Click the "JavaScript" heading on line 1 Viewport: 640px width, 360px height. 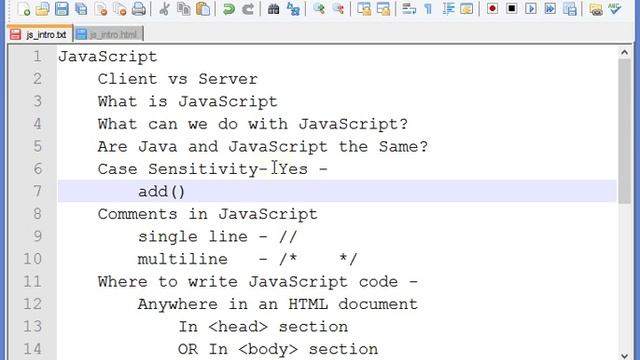click(x=108, y=56)
